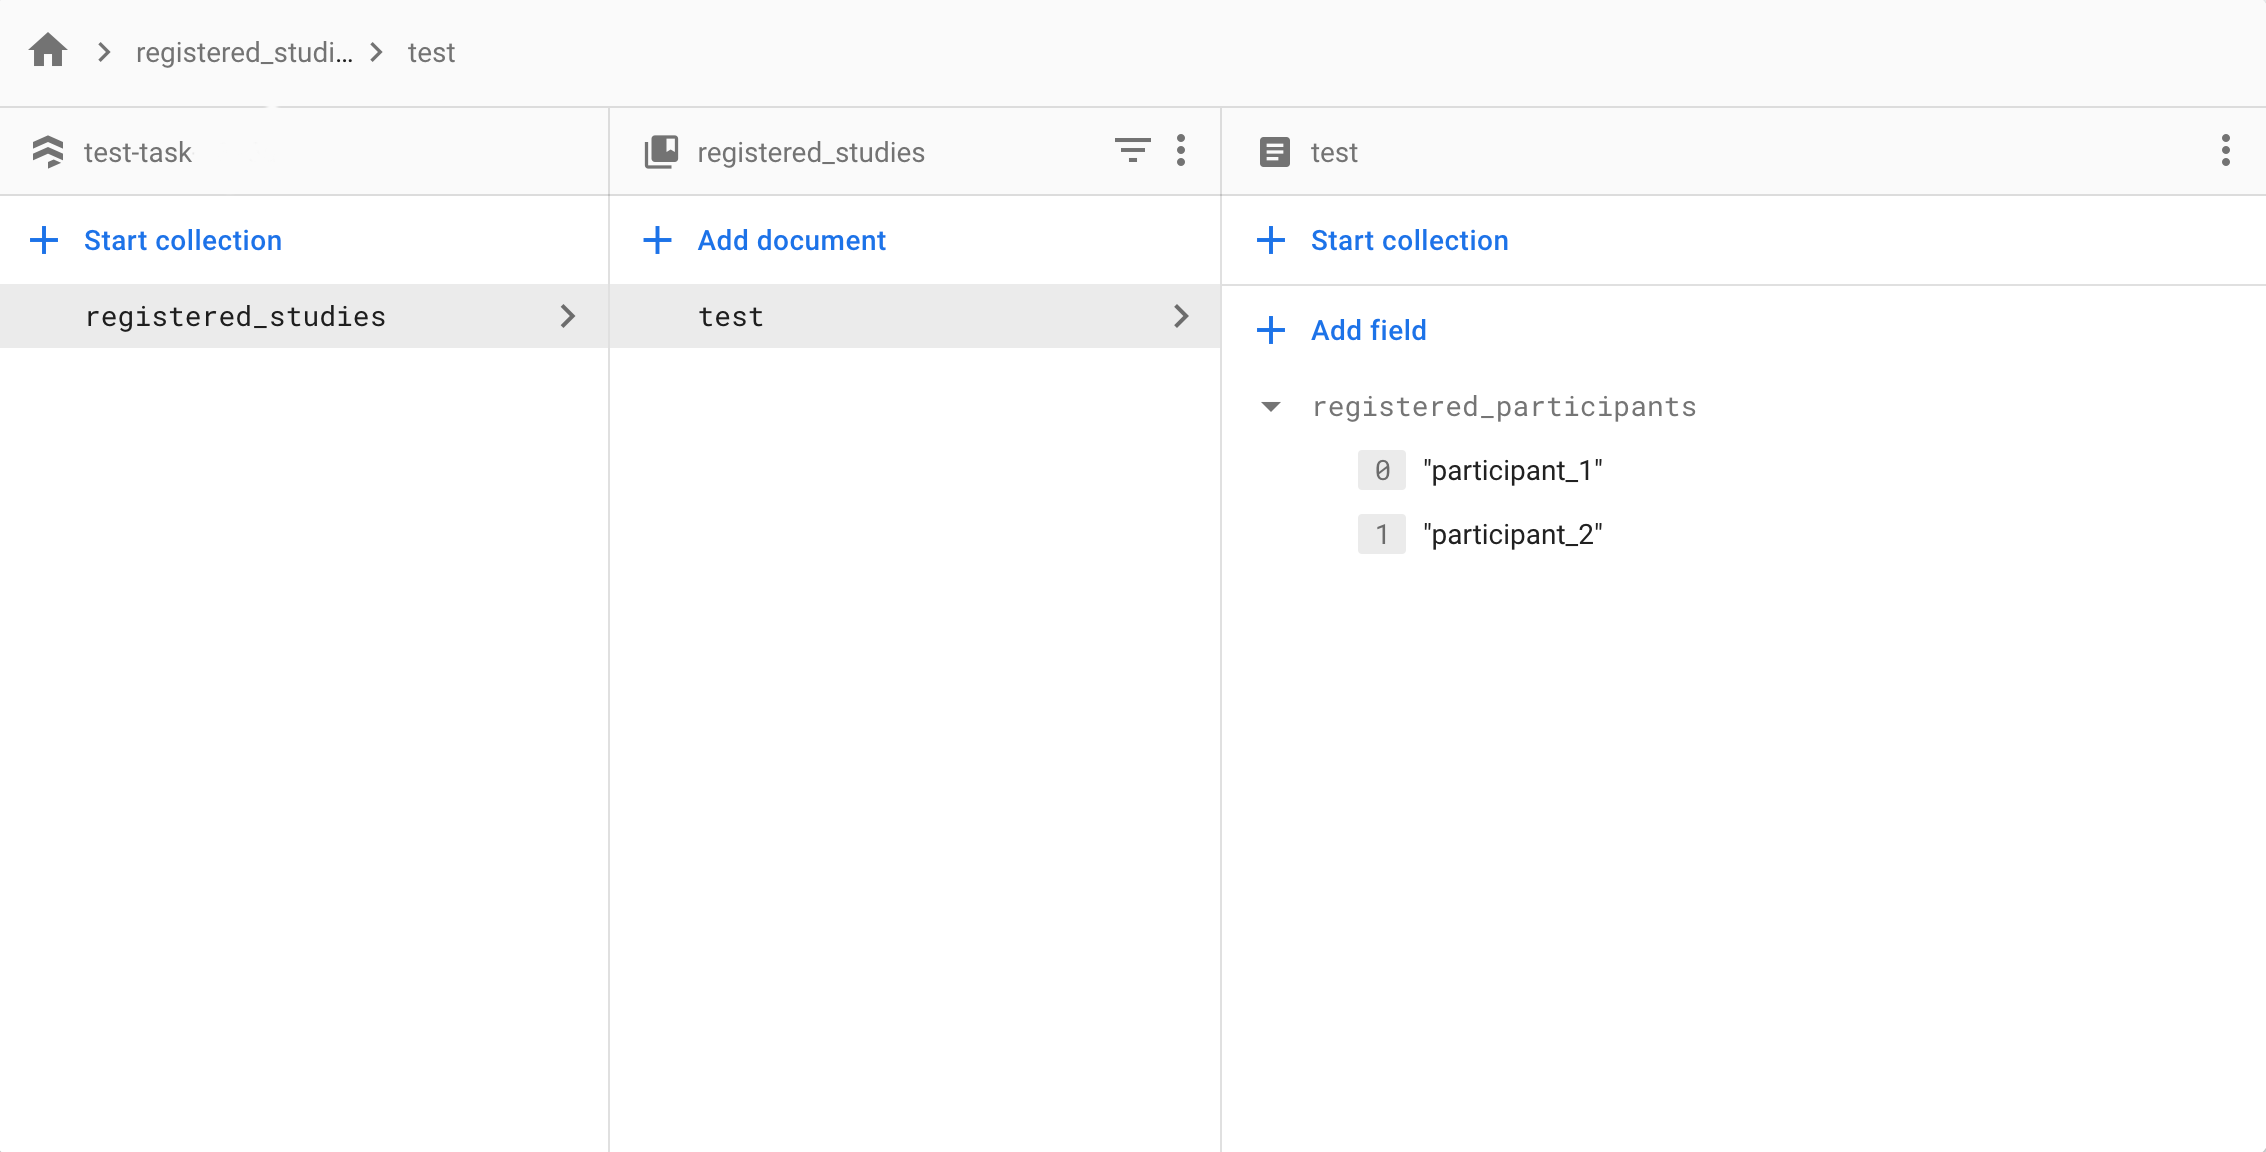Select the registered_studies collection row
Screen dimensions: 2266x1152
tap(304, 316)
